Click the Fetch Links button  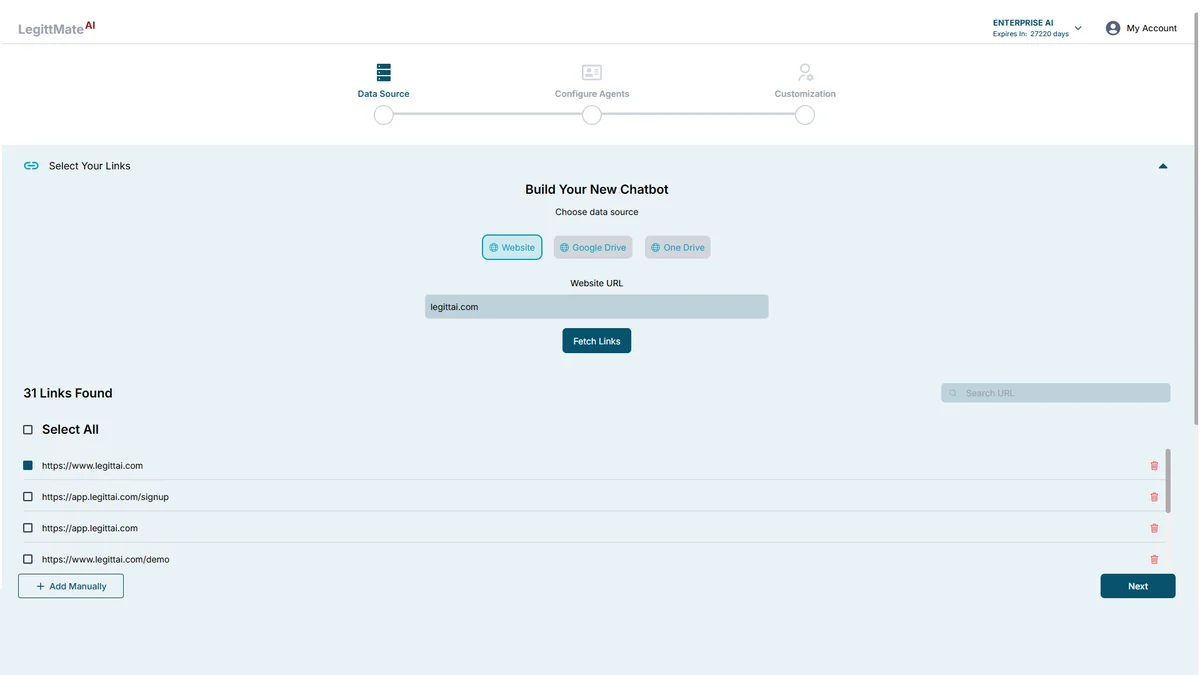point(597,341)
